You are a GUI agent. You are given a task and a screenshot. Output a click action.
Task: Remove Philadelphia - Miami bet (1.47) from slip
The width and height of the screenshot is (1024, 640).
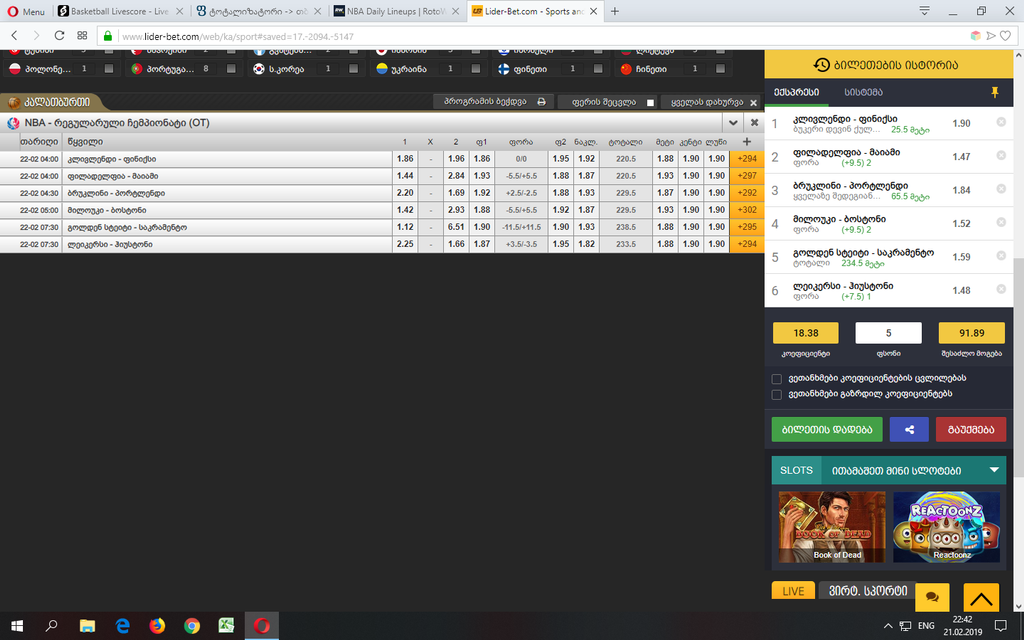point(1000,155)
